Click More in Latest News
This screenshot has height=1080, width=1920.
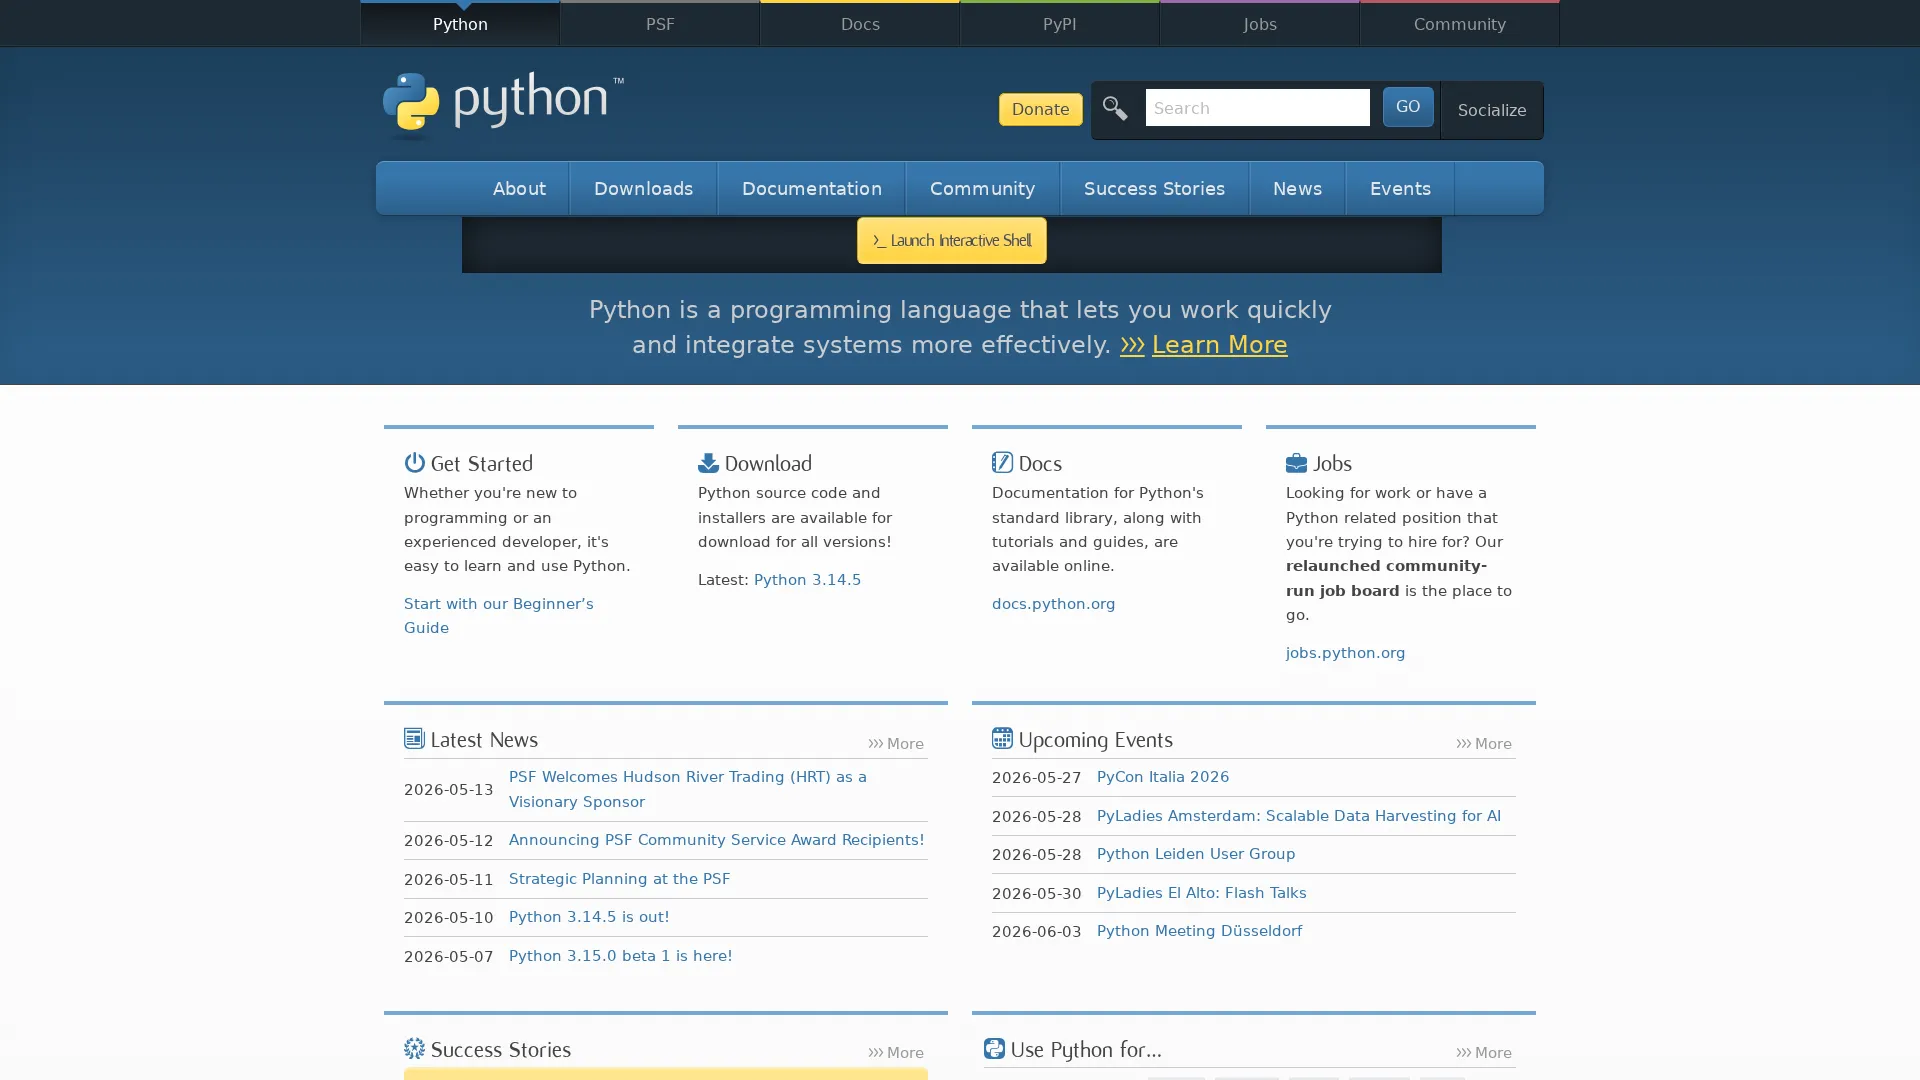[x=895, y=744]
